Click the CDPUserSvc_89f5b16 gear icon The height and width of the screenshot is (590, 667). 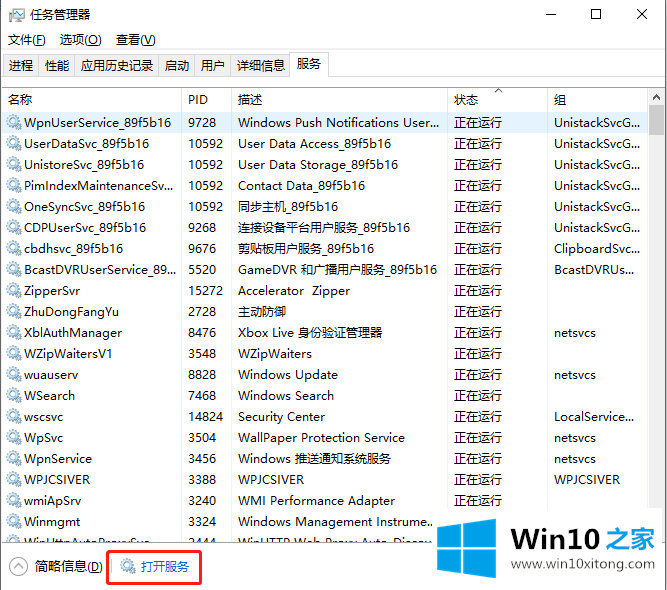(x=14, y=227)
